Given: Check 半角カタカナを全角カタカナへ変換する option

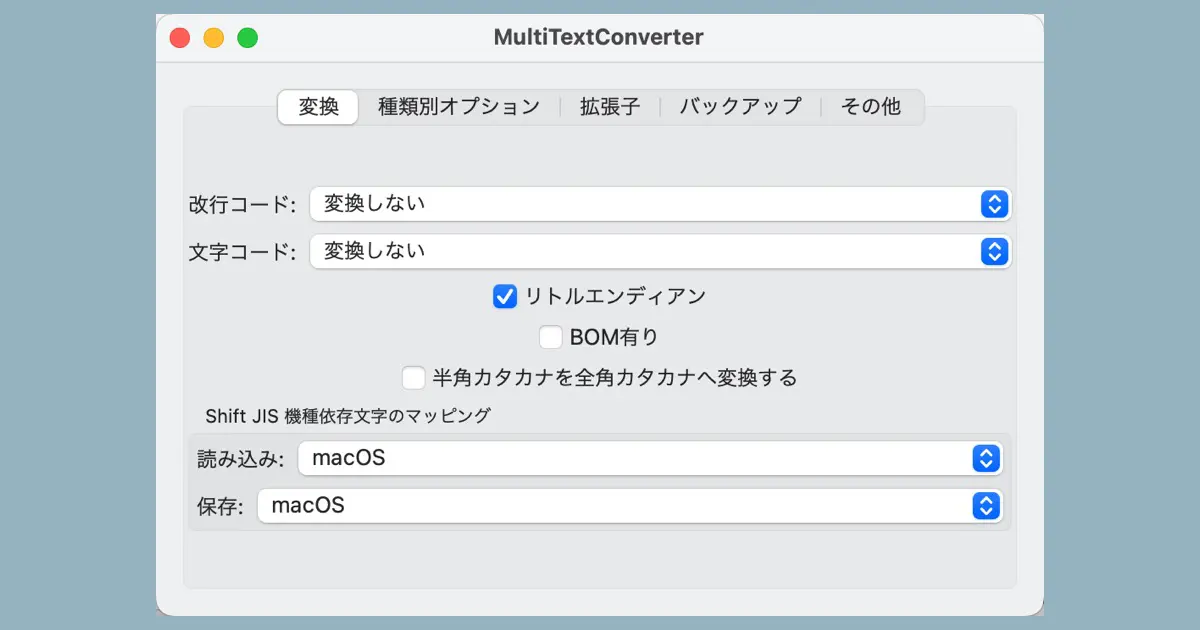Looking at the screenshot, I should [x=413, y=378].
